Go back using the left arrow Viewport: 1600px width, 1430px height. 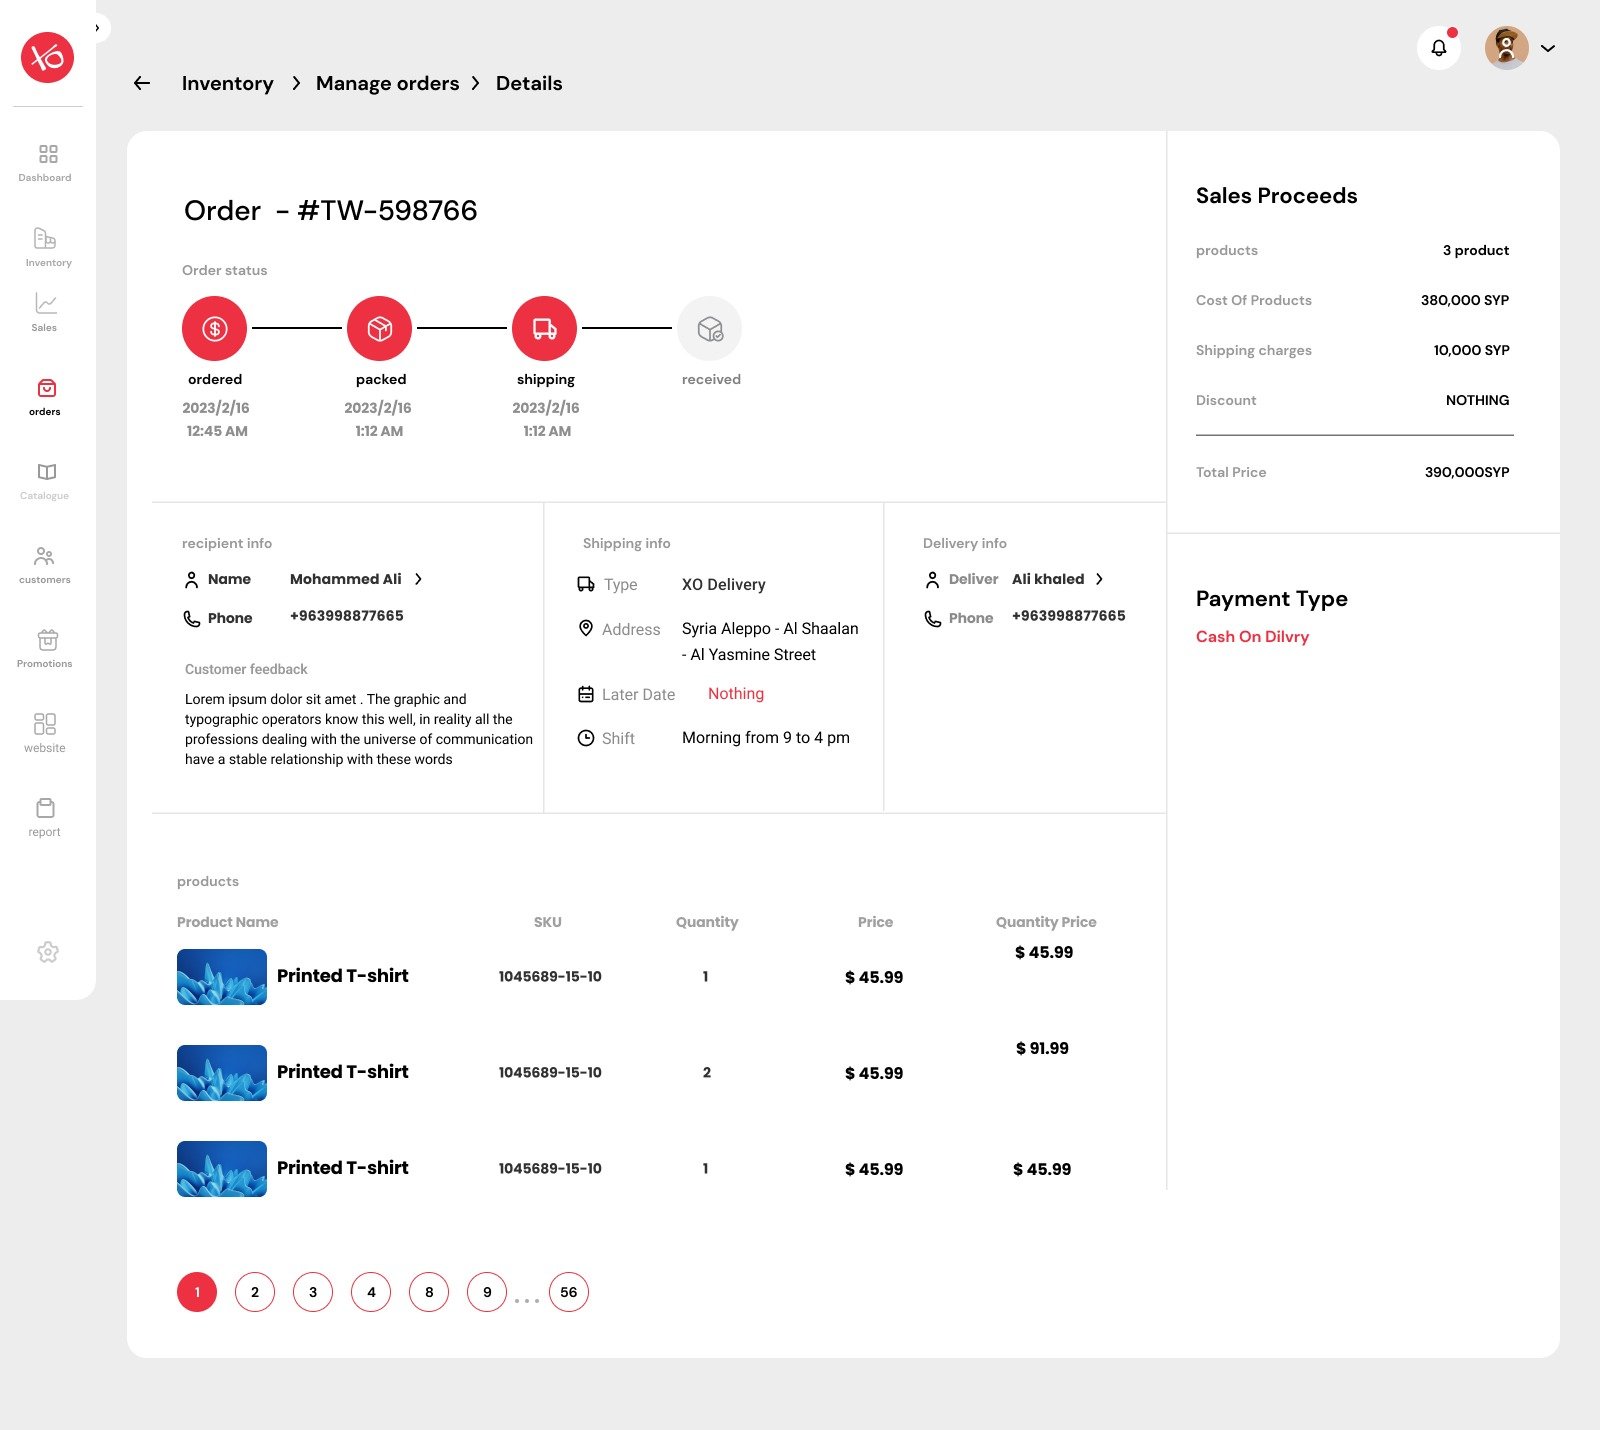pyautogui.click(x=142, y=83)
